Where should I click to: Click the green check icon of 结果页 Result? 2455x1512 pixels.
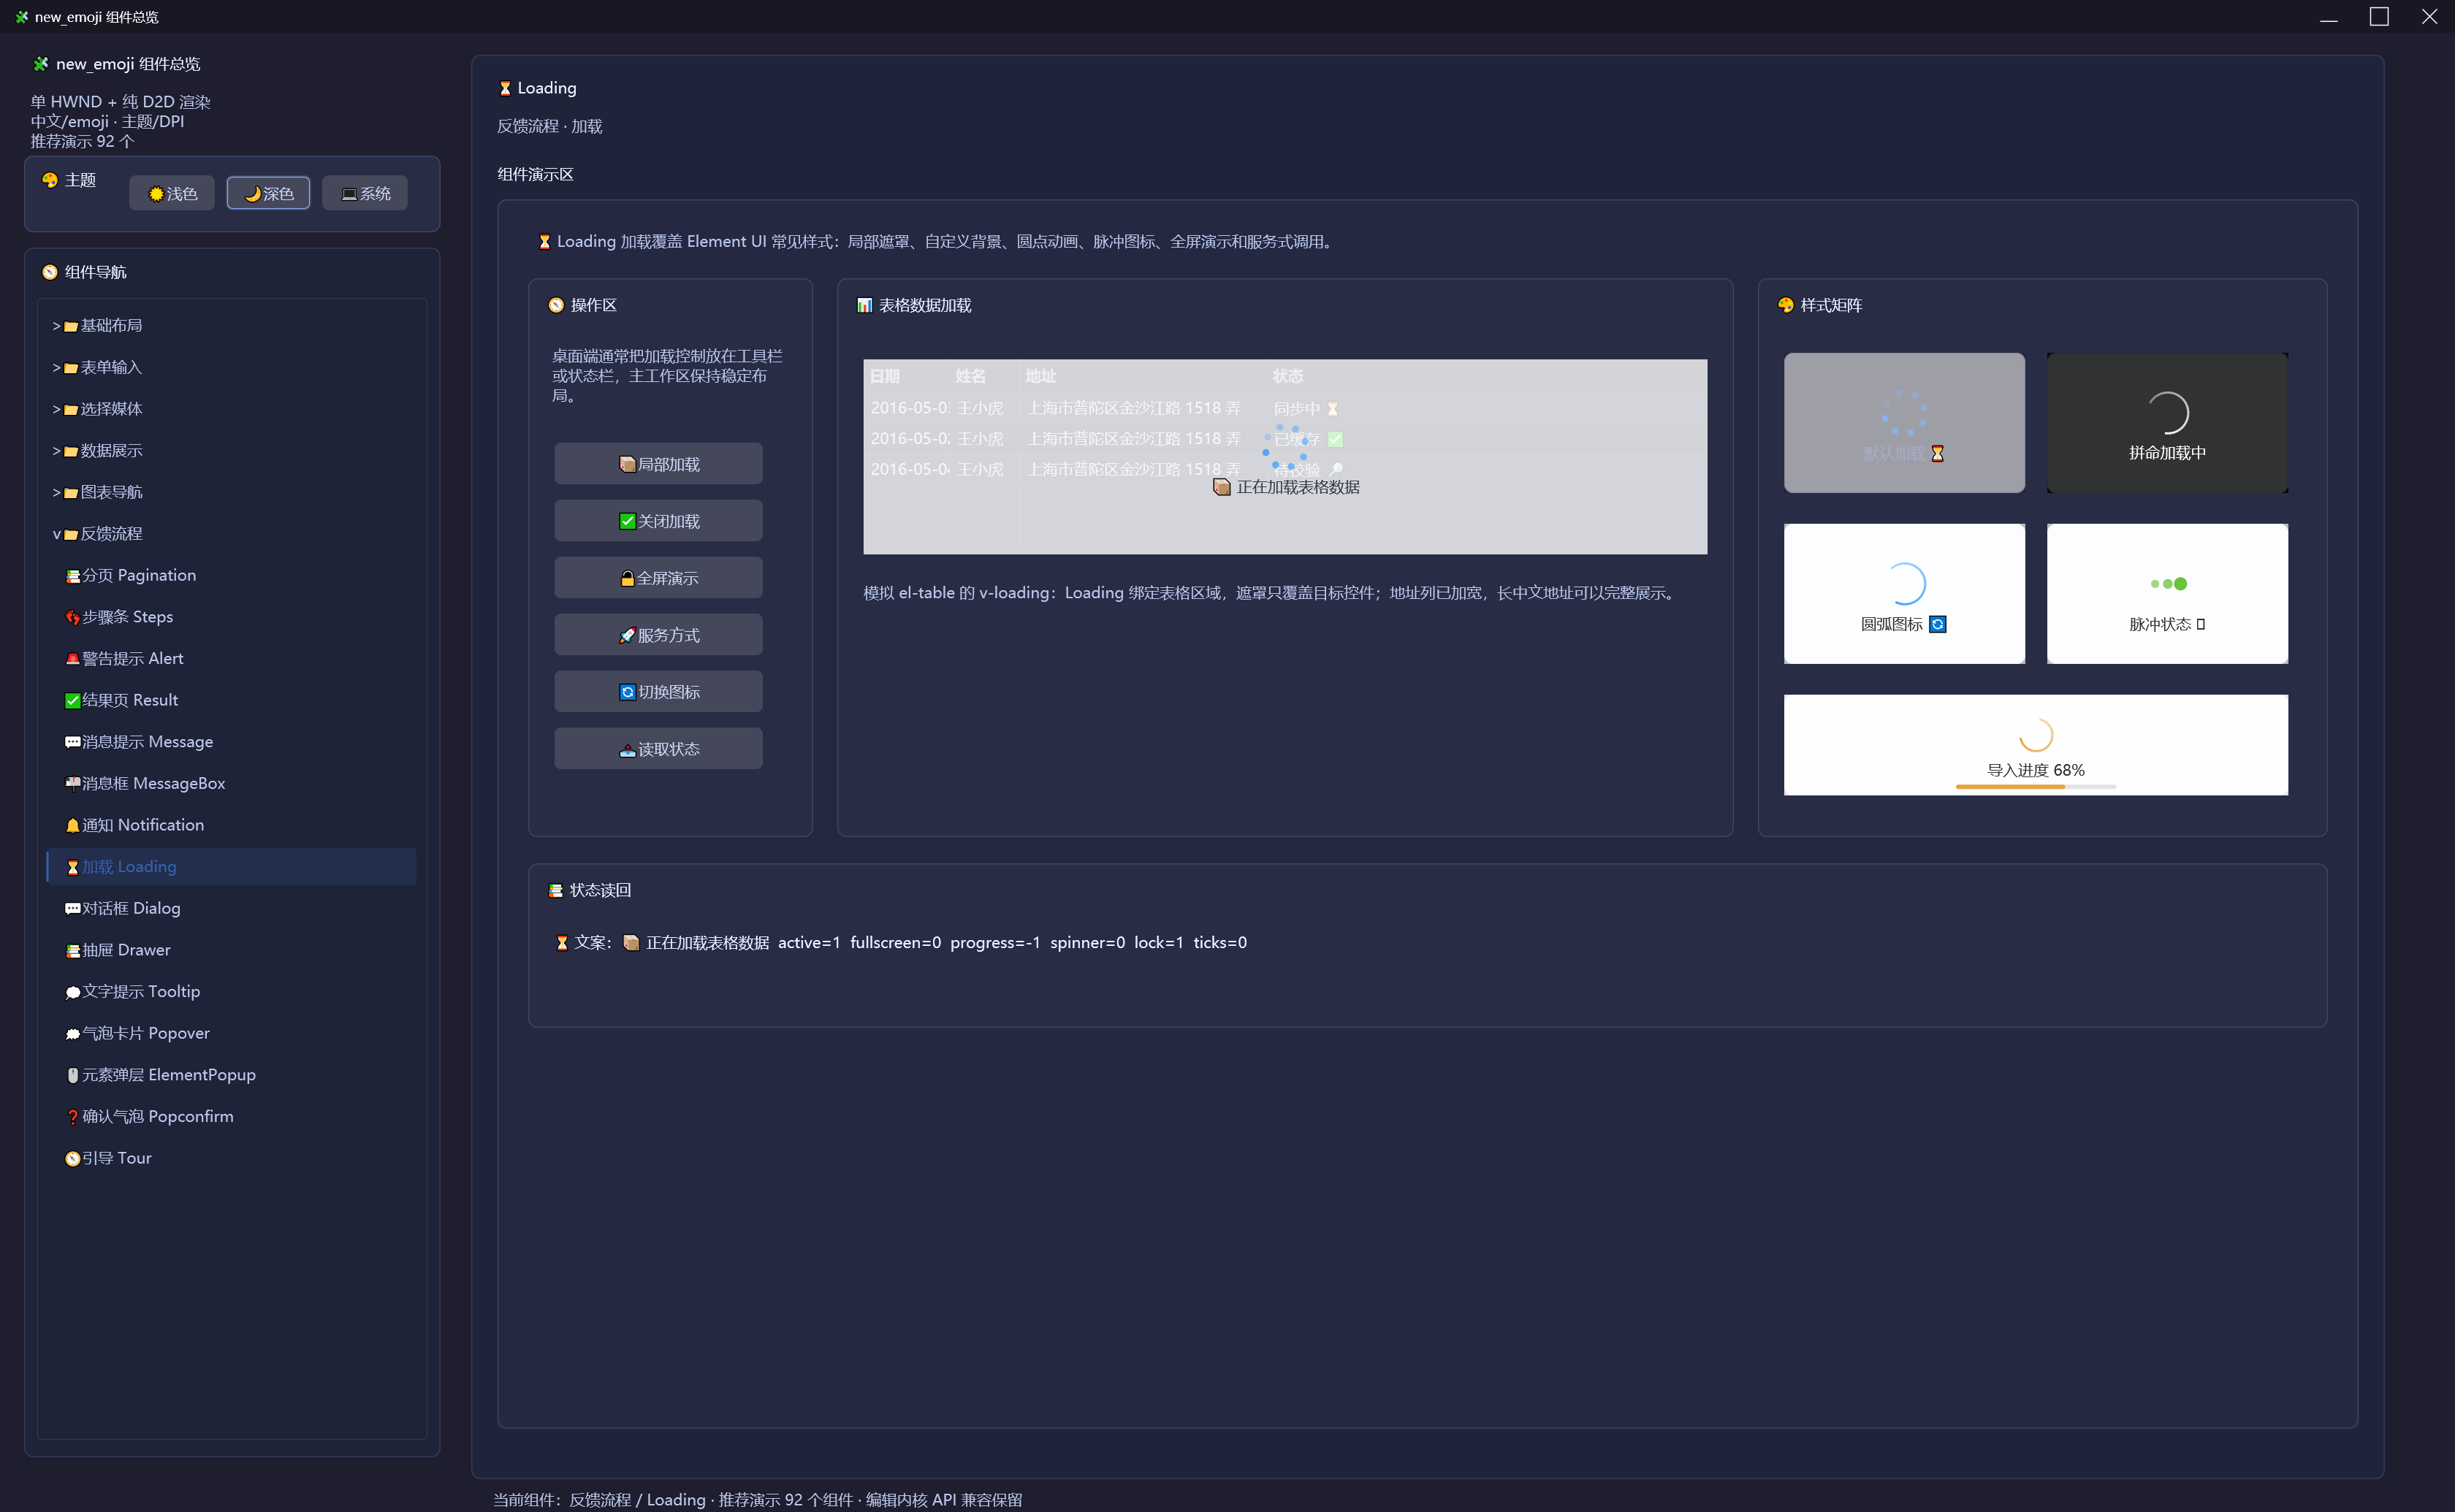pos(73,701)
